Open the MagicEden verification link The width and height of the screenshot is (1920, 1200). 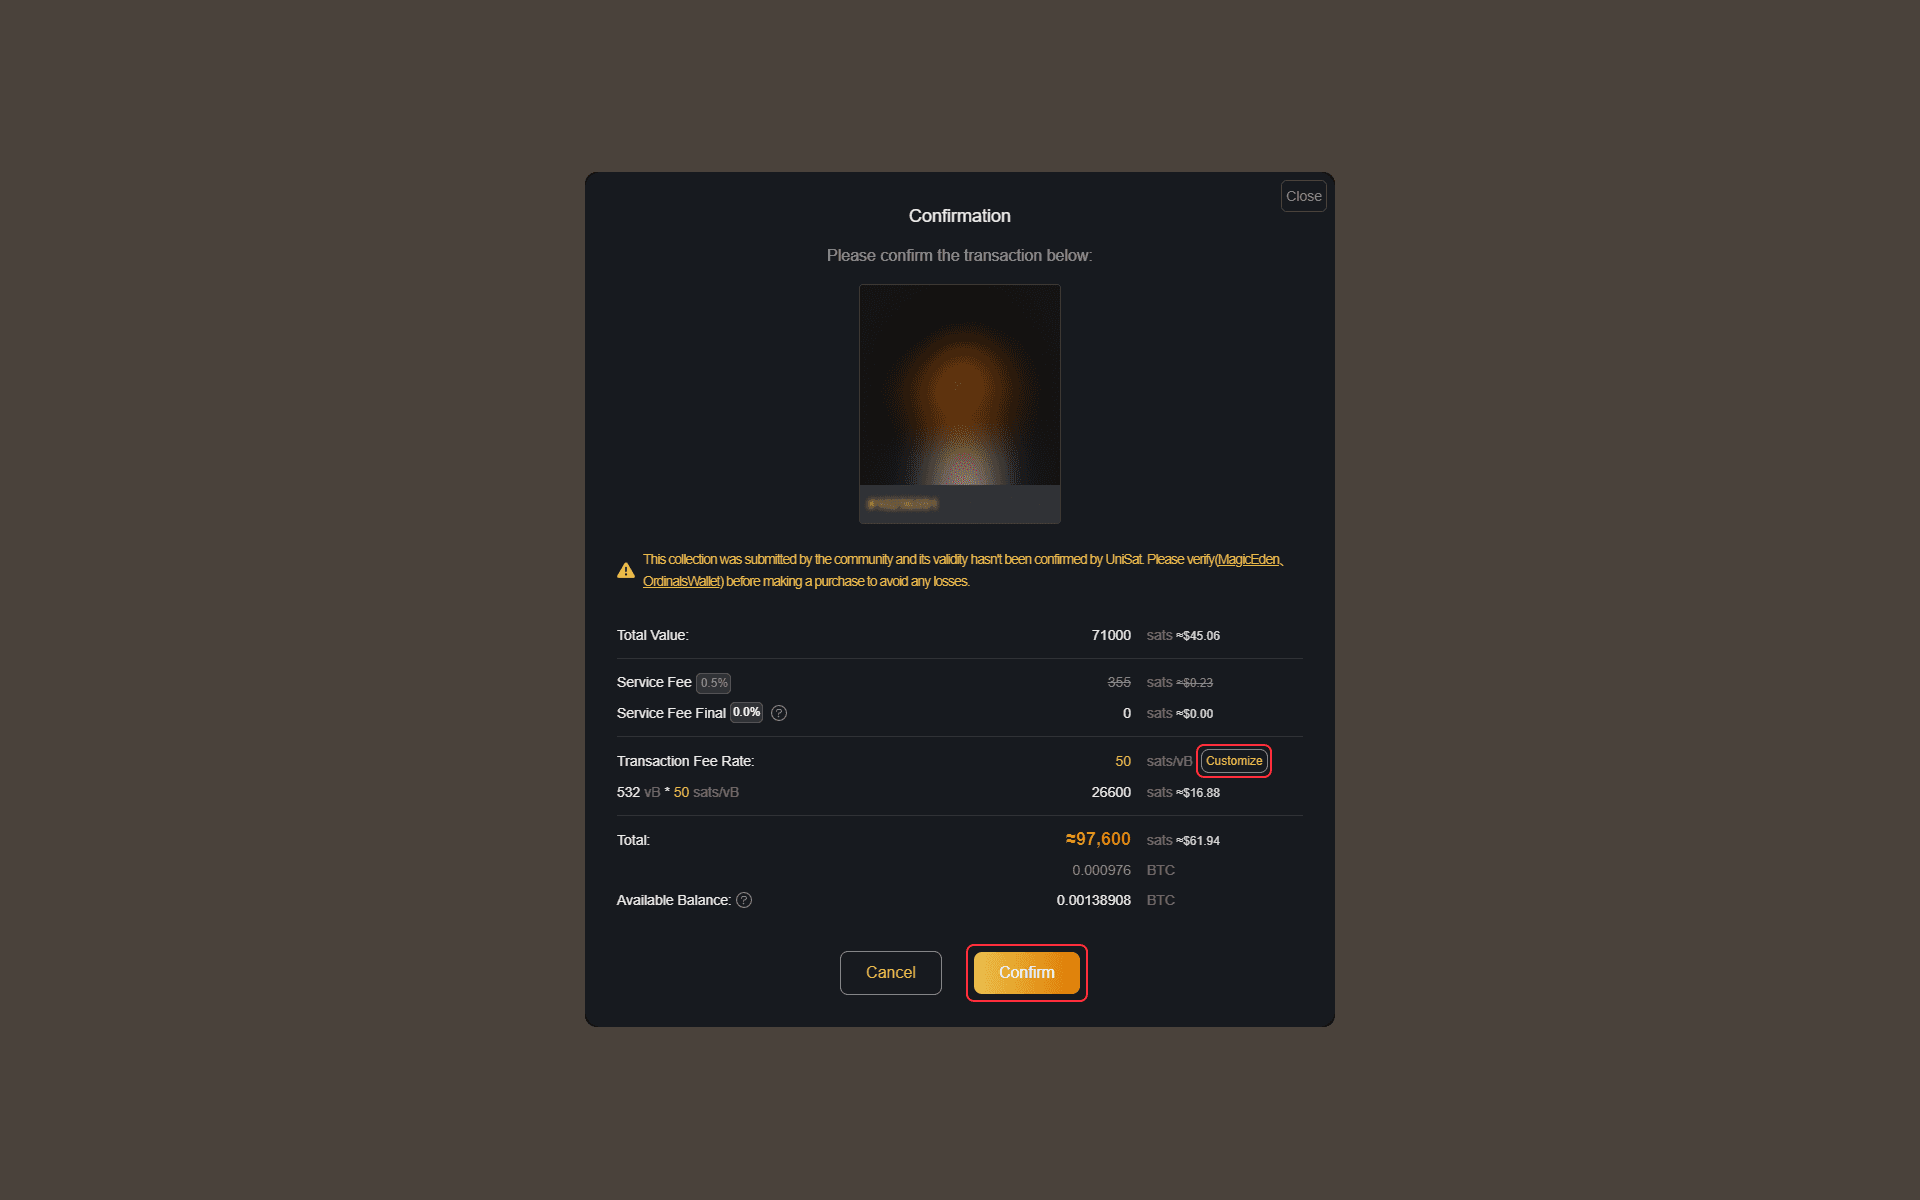(x=1248, y=560)
